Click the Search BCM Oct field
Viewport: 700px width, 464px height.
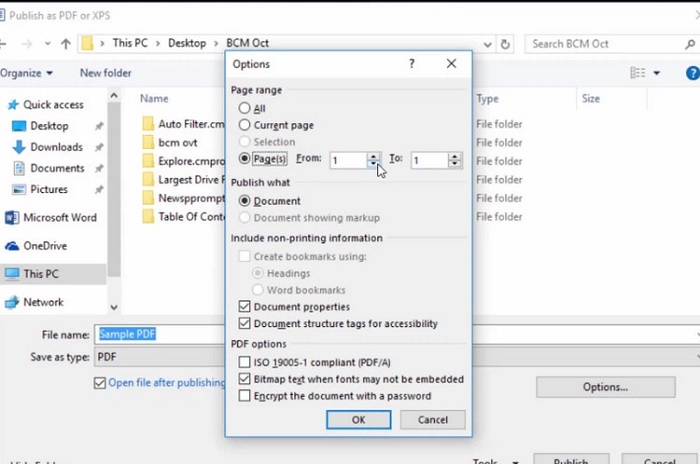605,44
